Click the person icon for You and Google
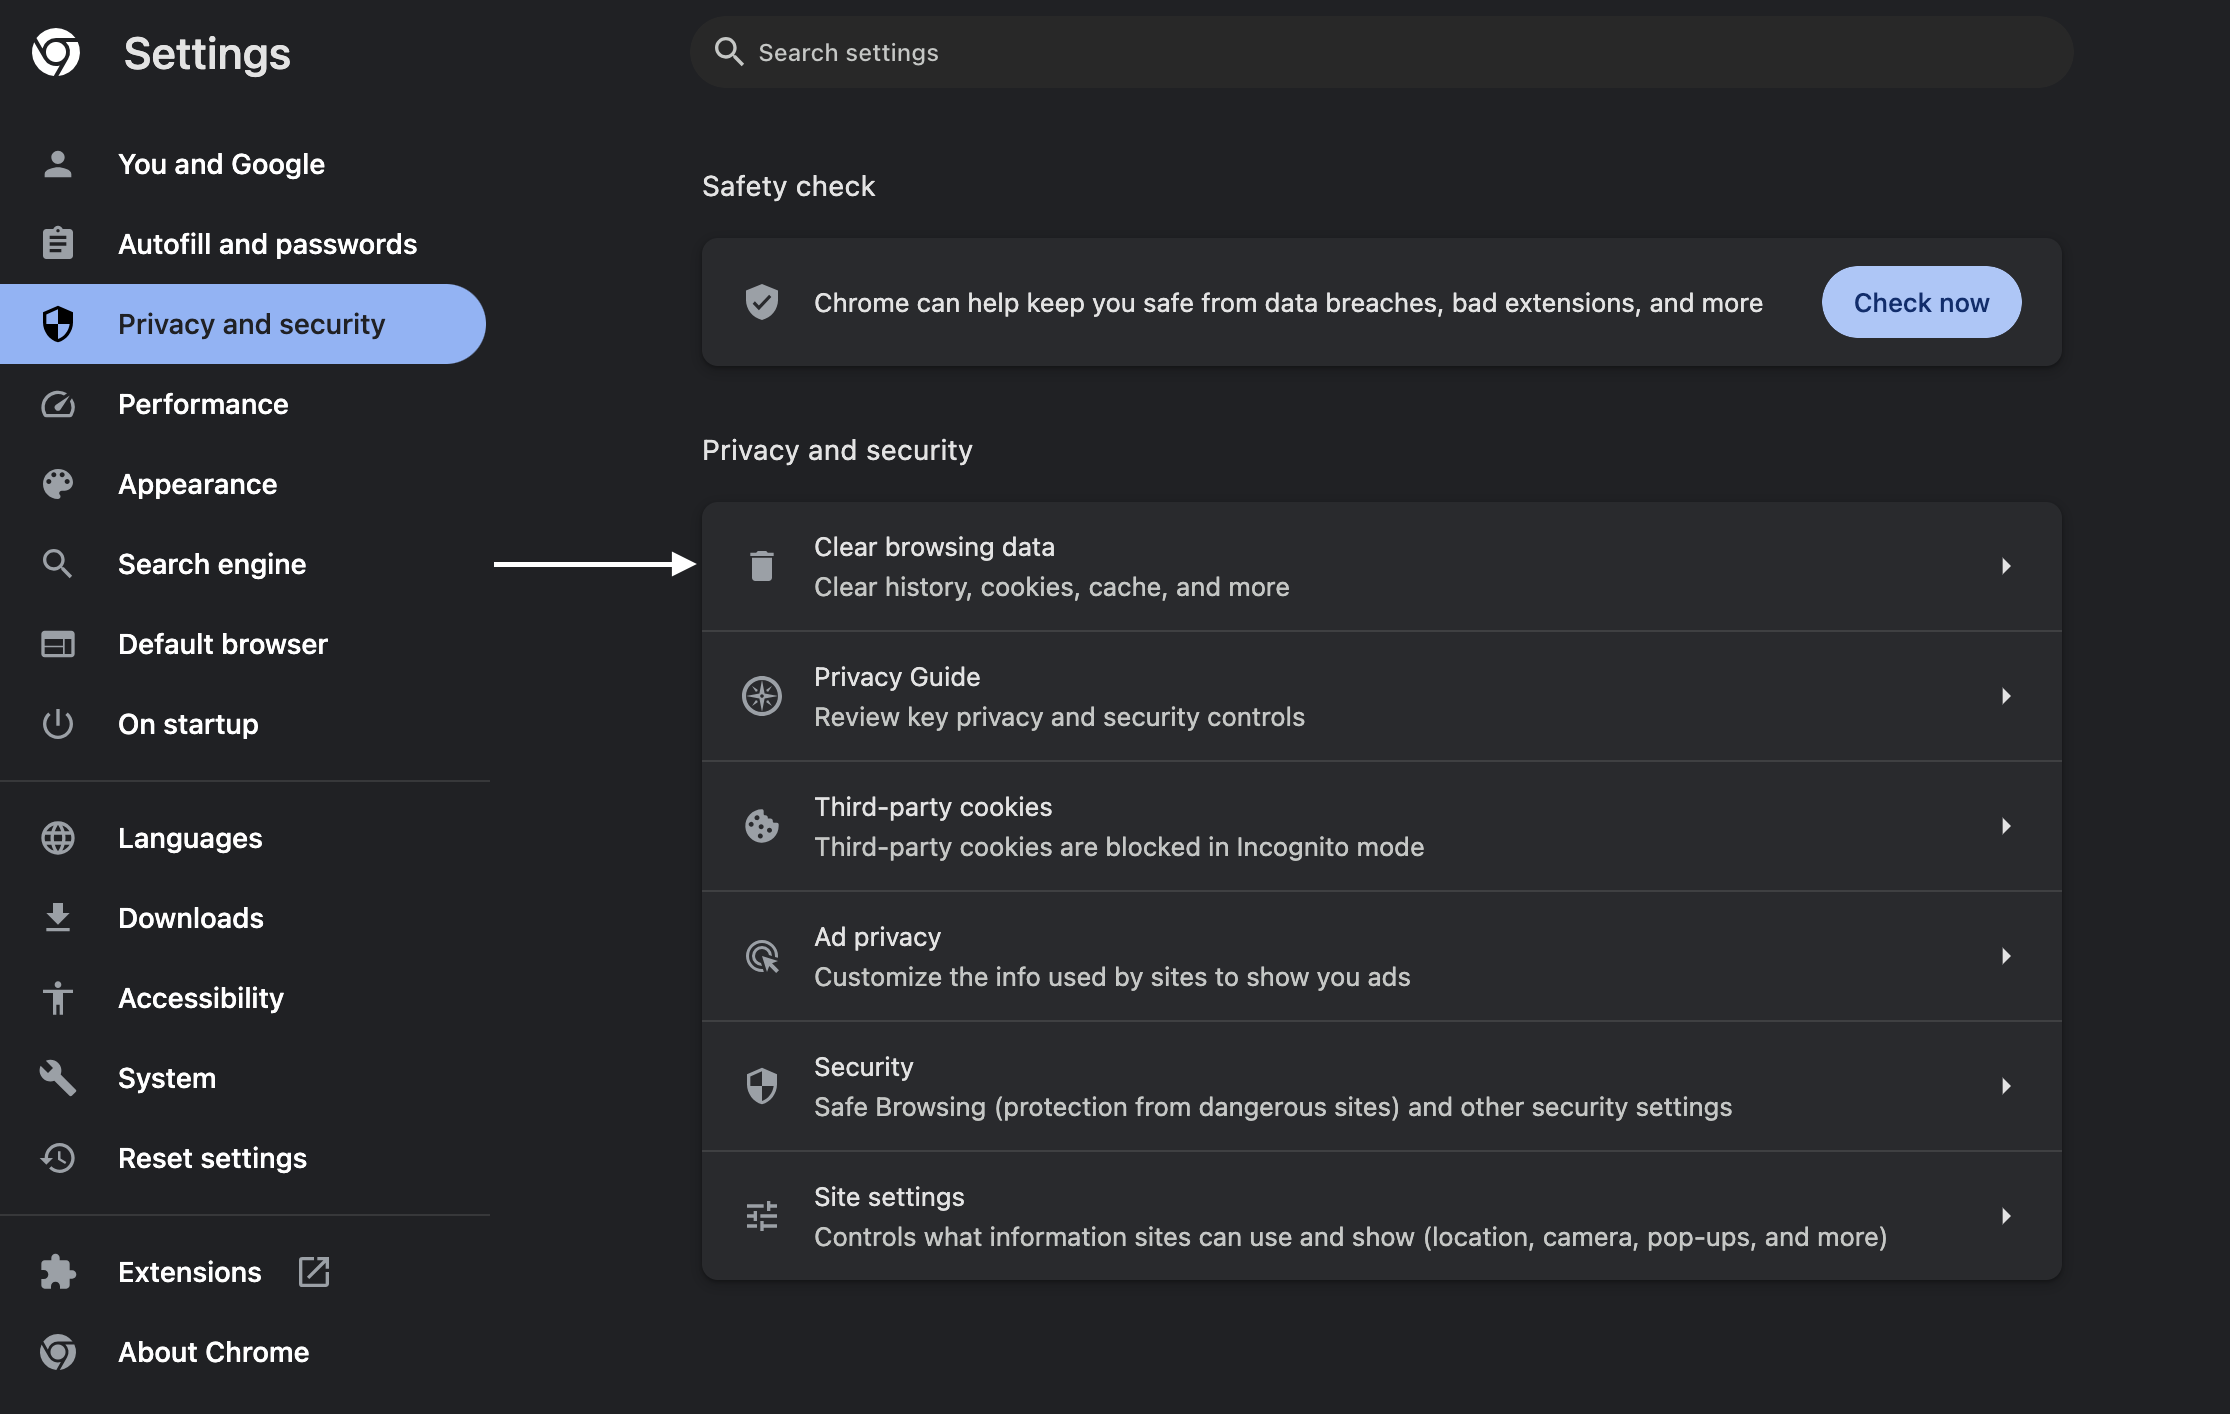The image size is (2230, 1414). (58, 164)
